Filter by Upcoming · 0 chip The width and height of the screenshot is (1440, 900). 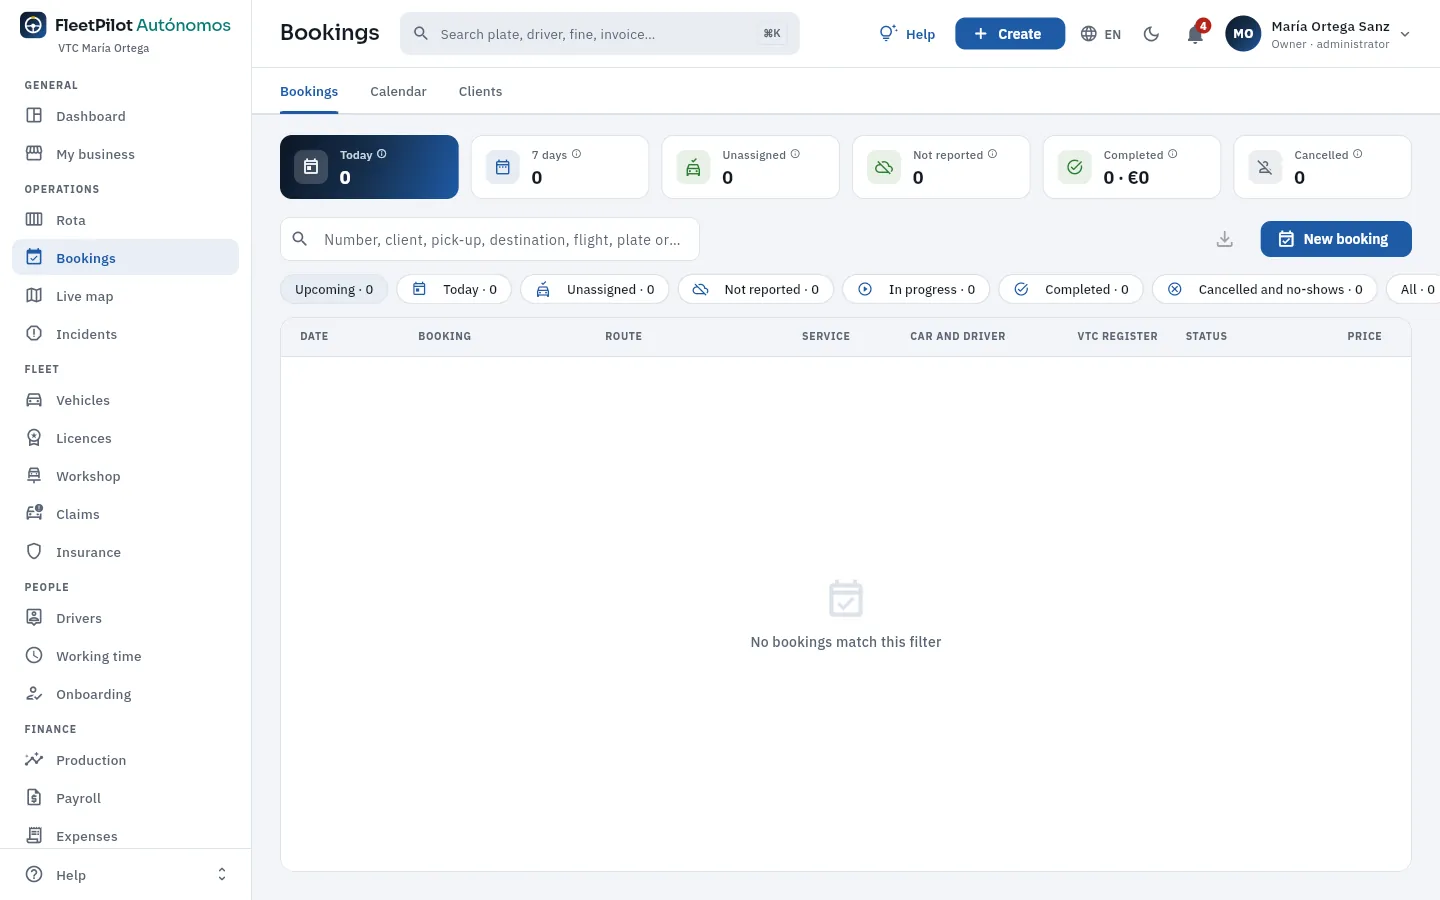click(x=334, y=289)
